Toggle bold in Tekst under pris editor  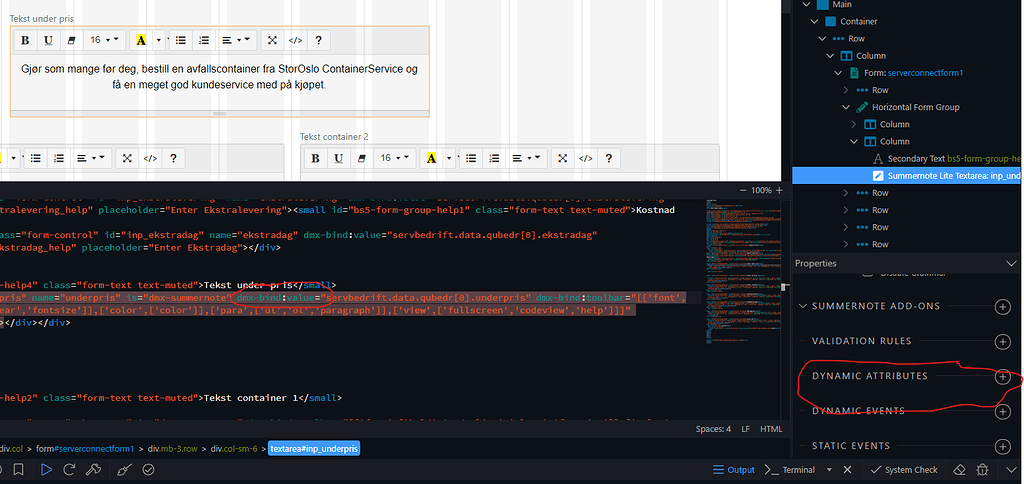coord(25,40)
